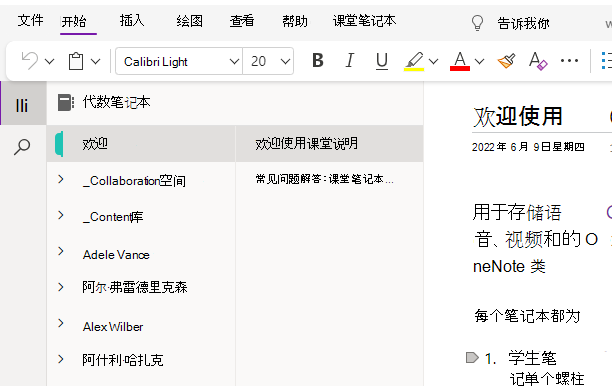Click the Format Painter brush icon
The height and width of the screenshot is (386, 612).
(506, 61)
